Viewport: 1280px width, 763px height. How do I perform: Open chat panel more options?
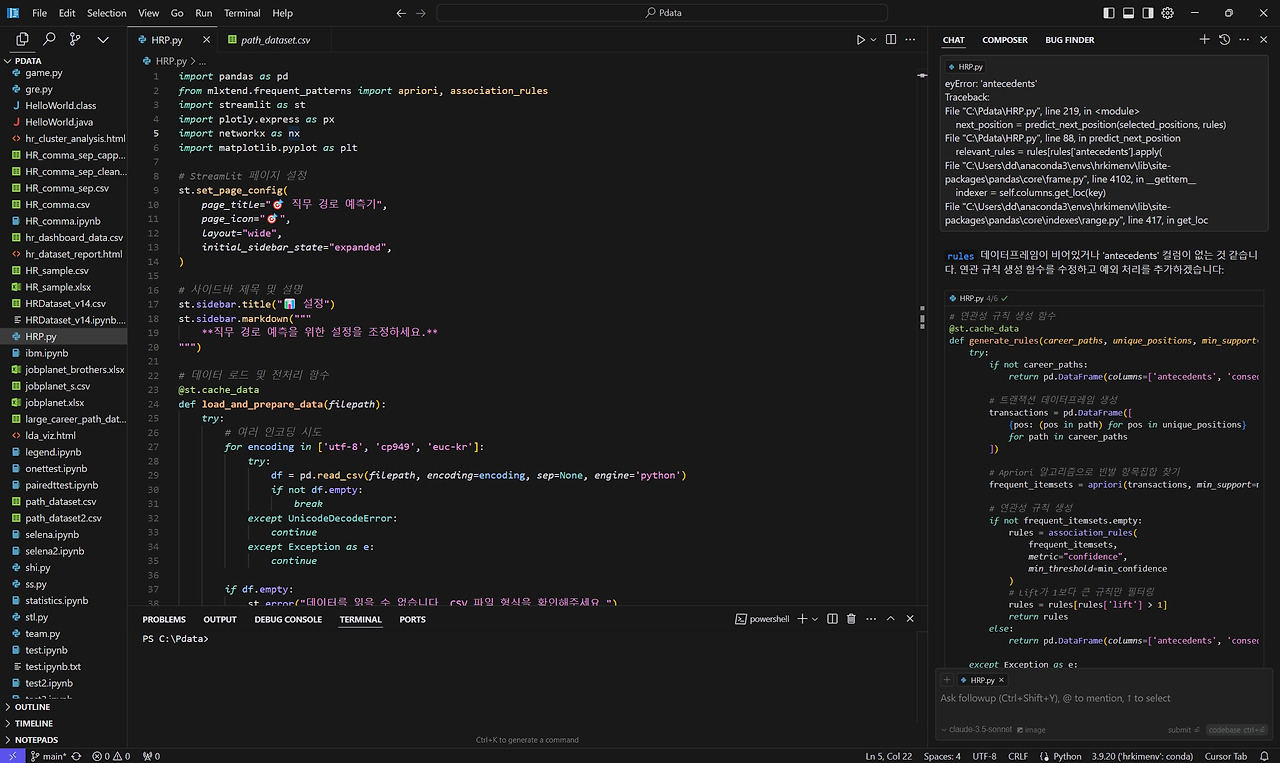pos(1244,39)
